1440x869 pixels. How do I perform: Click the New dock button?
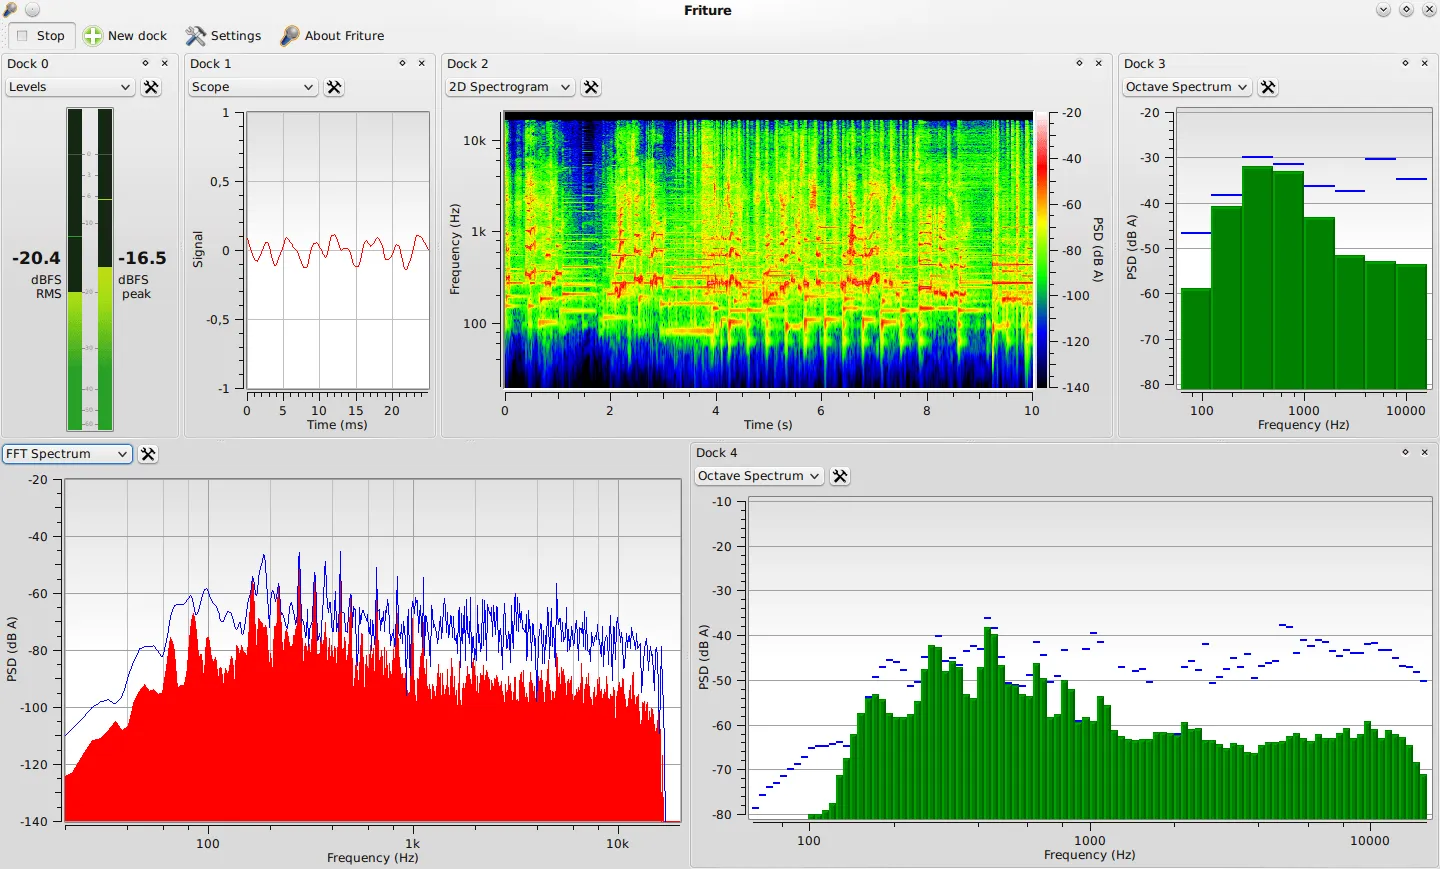tap(125, 35)
